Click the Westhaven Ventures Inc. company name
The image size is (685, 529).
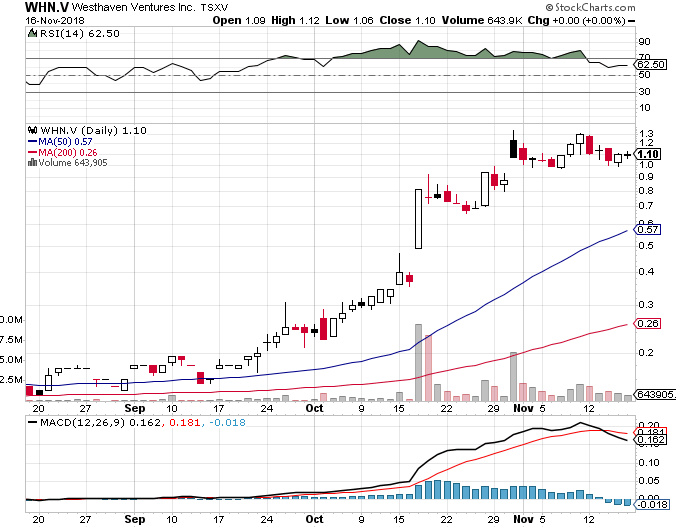(133, 7)
